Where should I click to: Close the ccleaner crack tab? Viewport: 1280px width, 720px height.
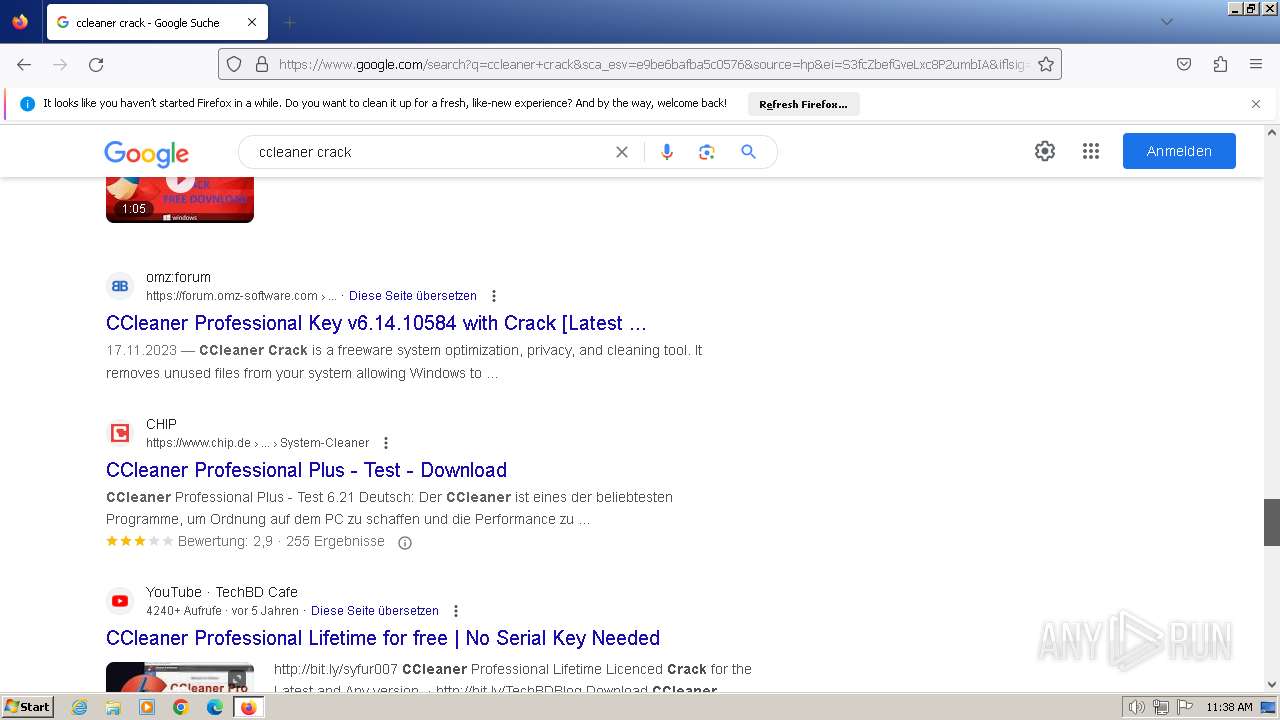coord(252,22)
